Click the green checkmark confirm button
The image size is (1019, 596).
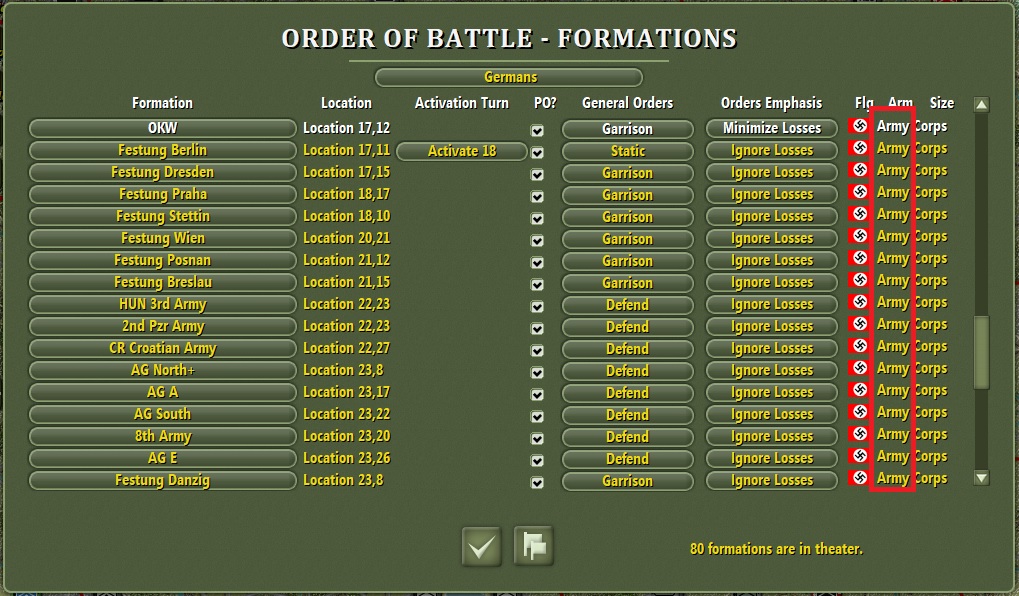[481, 545]
